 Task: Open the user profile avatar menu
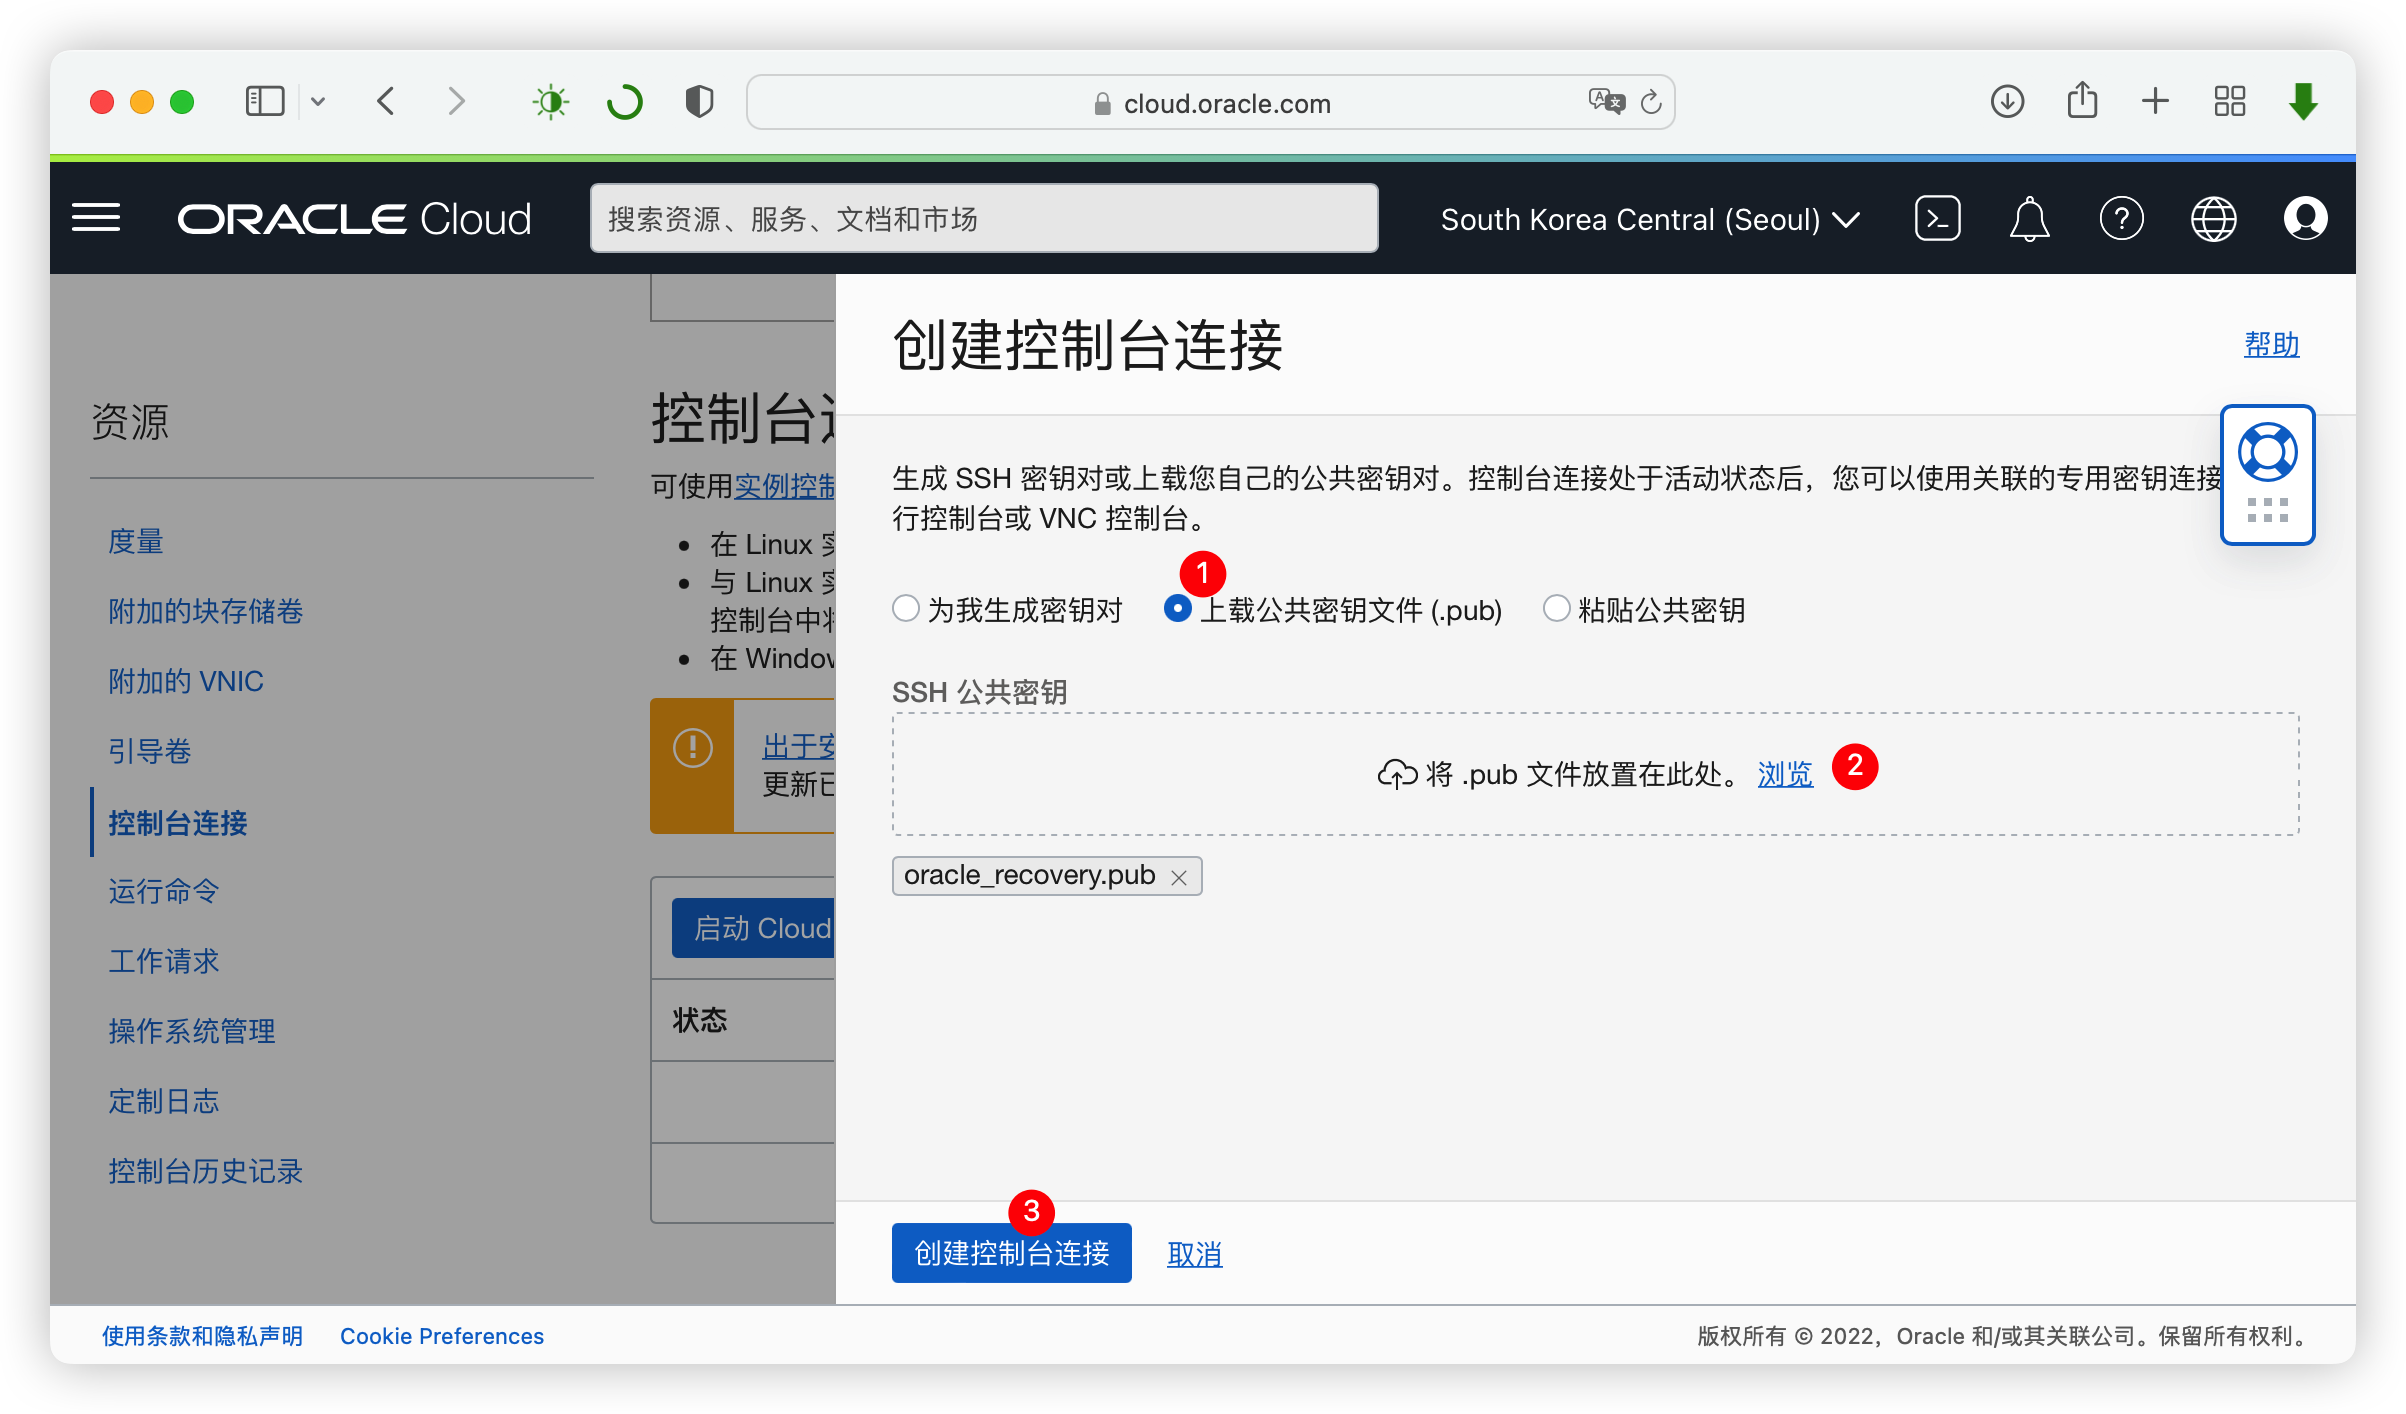[2305, 218]
